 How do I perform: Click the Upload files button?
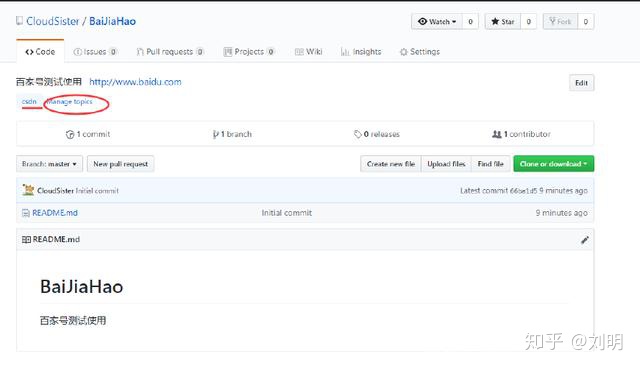click(446, 164)
